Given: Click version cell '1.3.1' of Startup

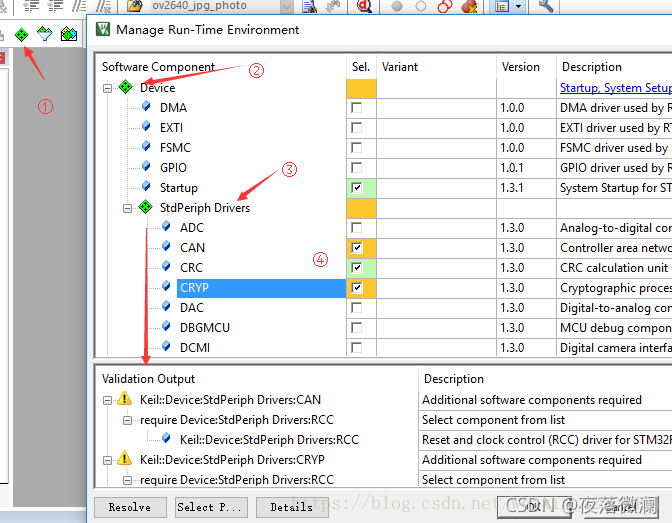Looking at the screenshot, I should (x=512, y=188).
